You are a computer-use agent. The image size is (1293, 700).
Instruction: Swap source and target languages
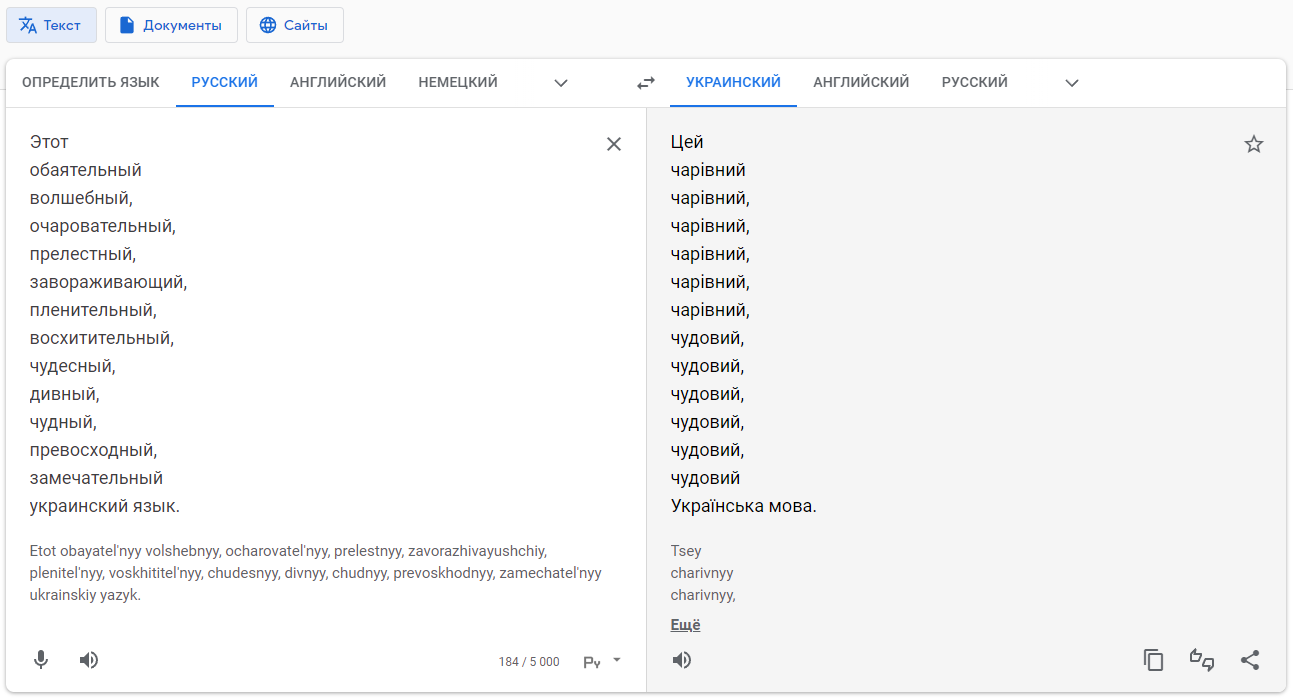[646, 83]
